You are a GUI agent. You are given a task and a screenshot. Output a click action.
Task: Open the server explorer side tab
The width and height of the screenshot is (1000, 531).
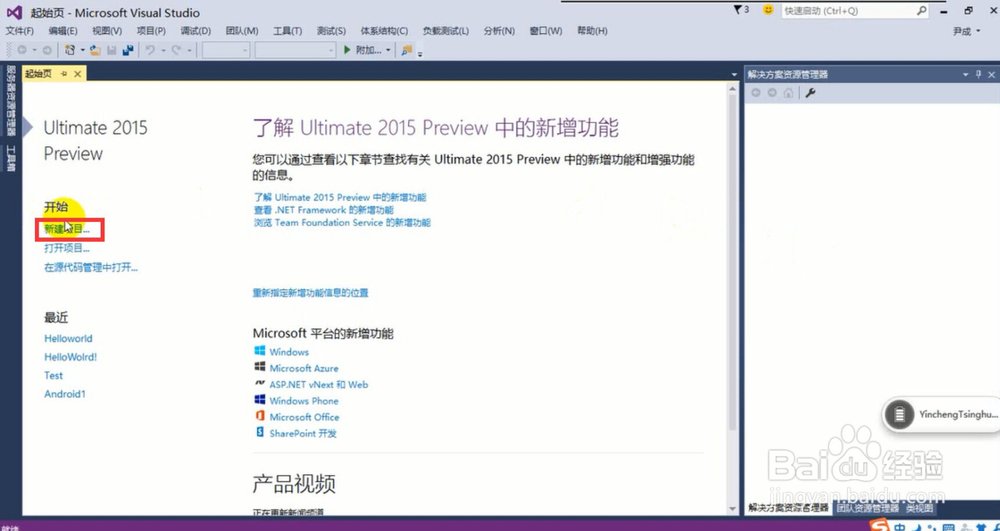[10, 101]
